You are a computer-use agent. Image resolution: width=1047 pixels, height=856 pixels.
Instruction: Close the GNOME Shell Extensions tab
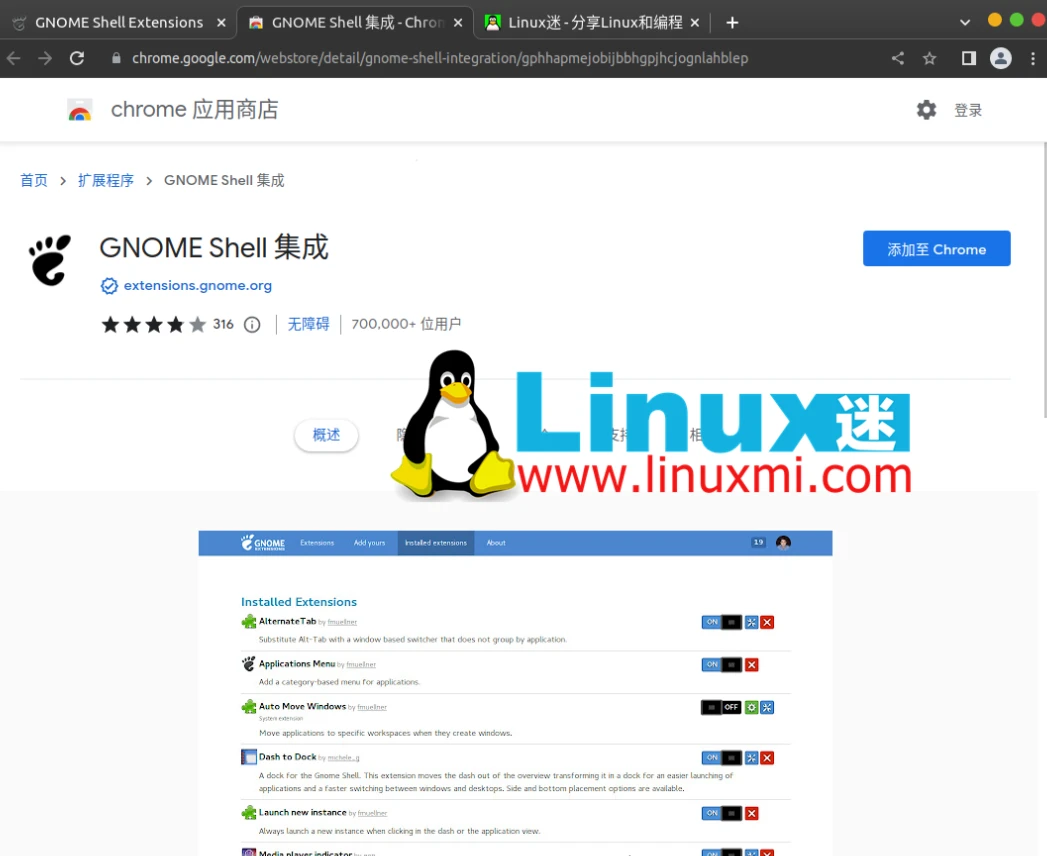point(221,23)
